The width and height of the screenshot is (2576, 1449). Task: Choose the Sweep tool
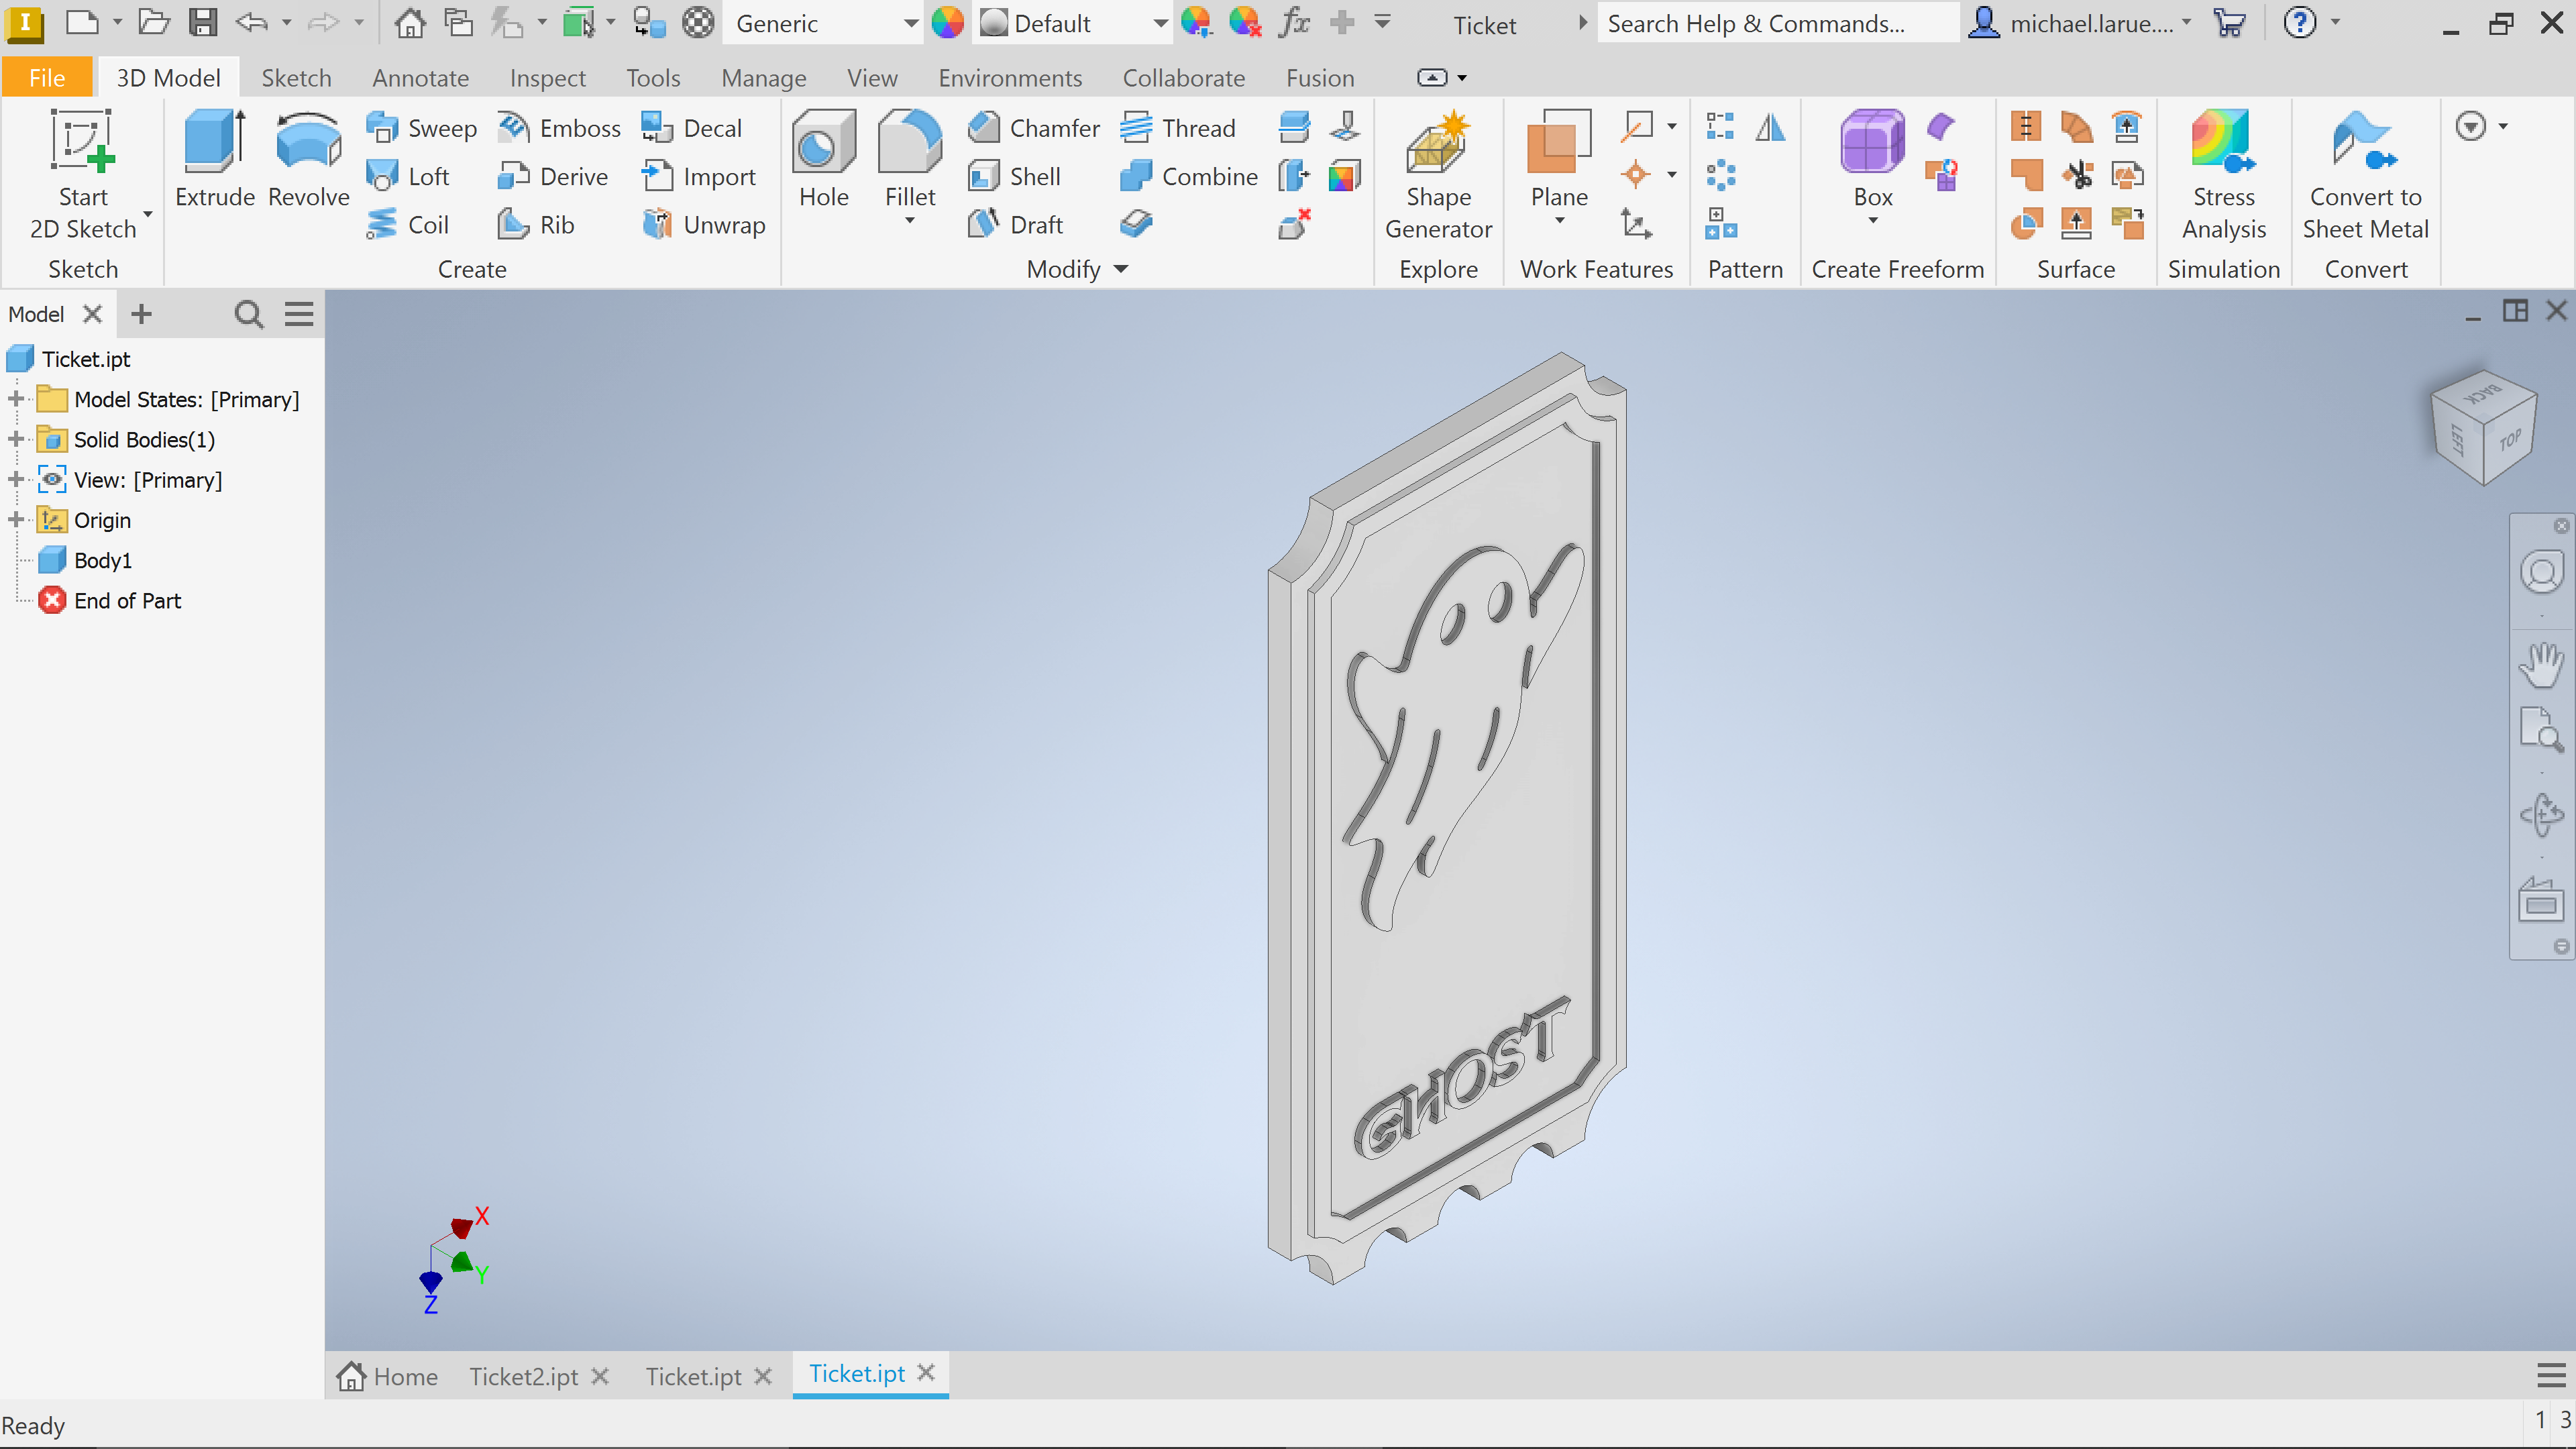[x=421, y=128]
